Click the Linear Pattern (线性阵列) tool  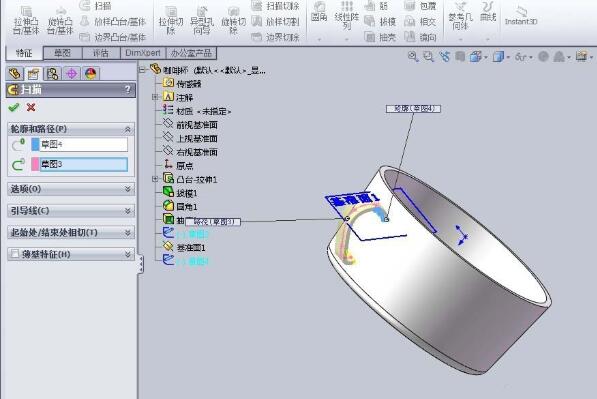click(x=346, y=16)
